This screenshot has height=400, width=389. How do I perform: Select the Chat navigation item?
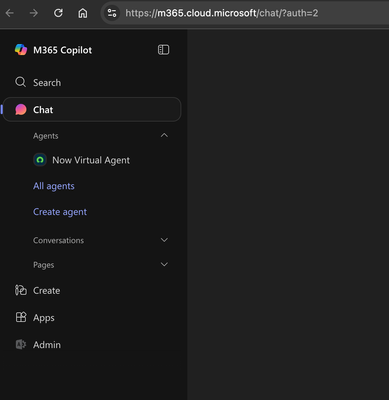tap(92, 109)
